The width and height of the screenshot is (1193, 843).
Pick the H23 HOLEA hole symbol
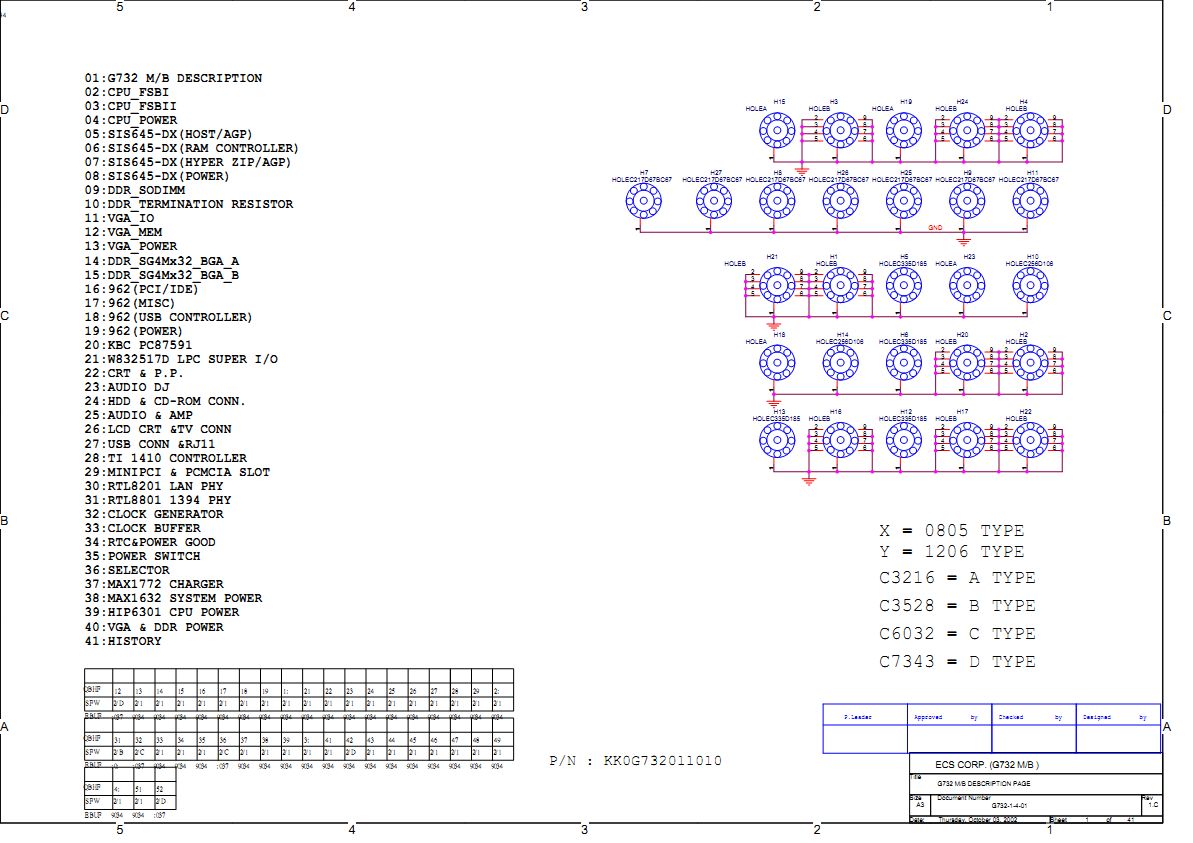(x=966, y=285)
